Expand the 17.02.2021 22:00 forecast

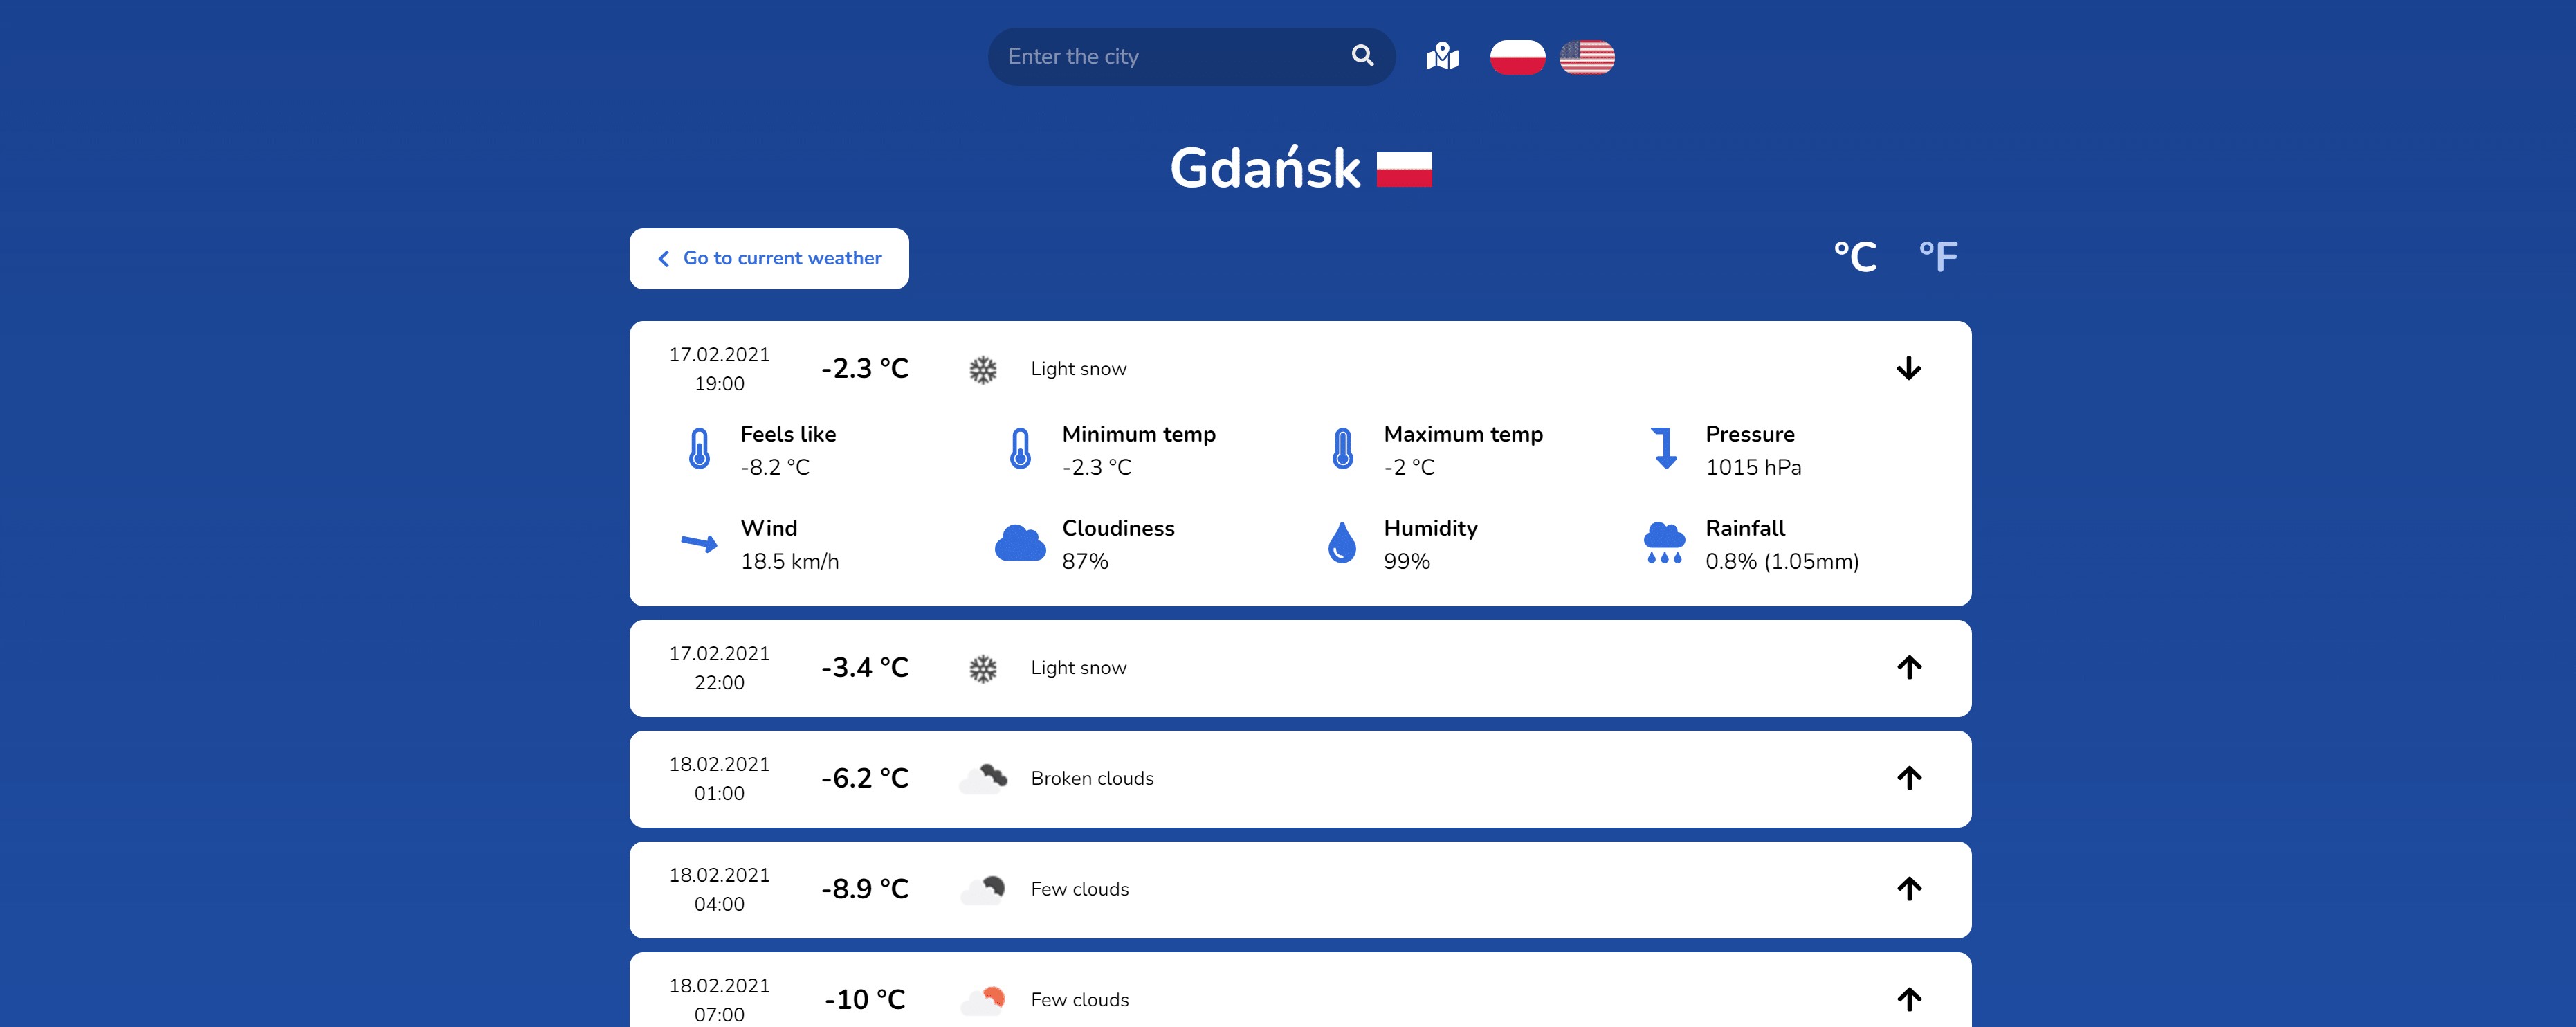point(1908,667)
